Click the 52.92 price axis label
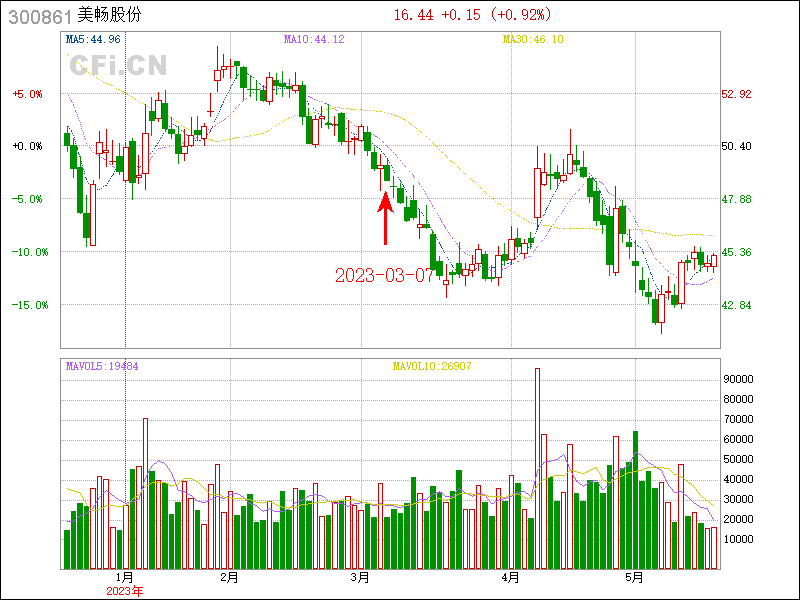Viewport: 800px width, 600px height. coord(737,94)
